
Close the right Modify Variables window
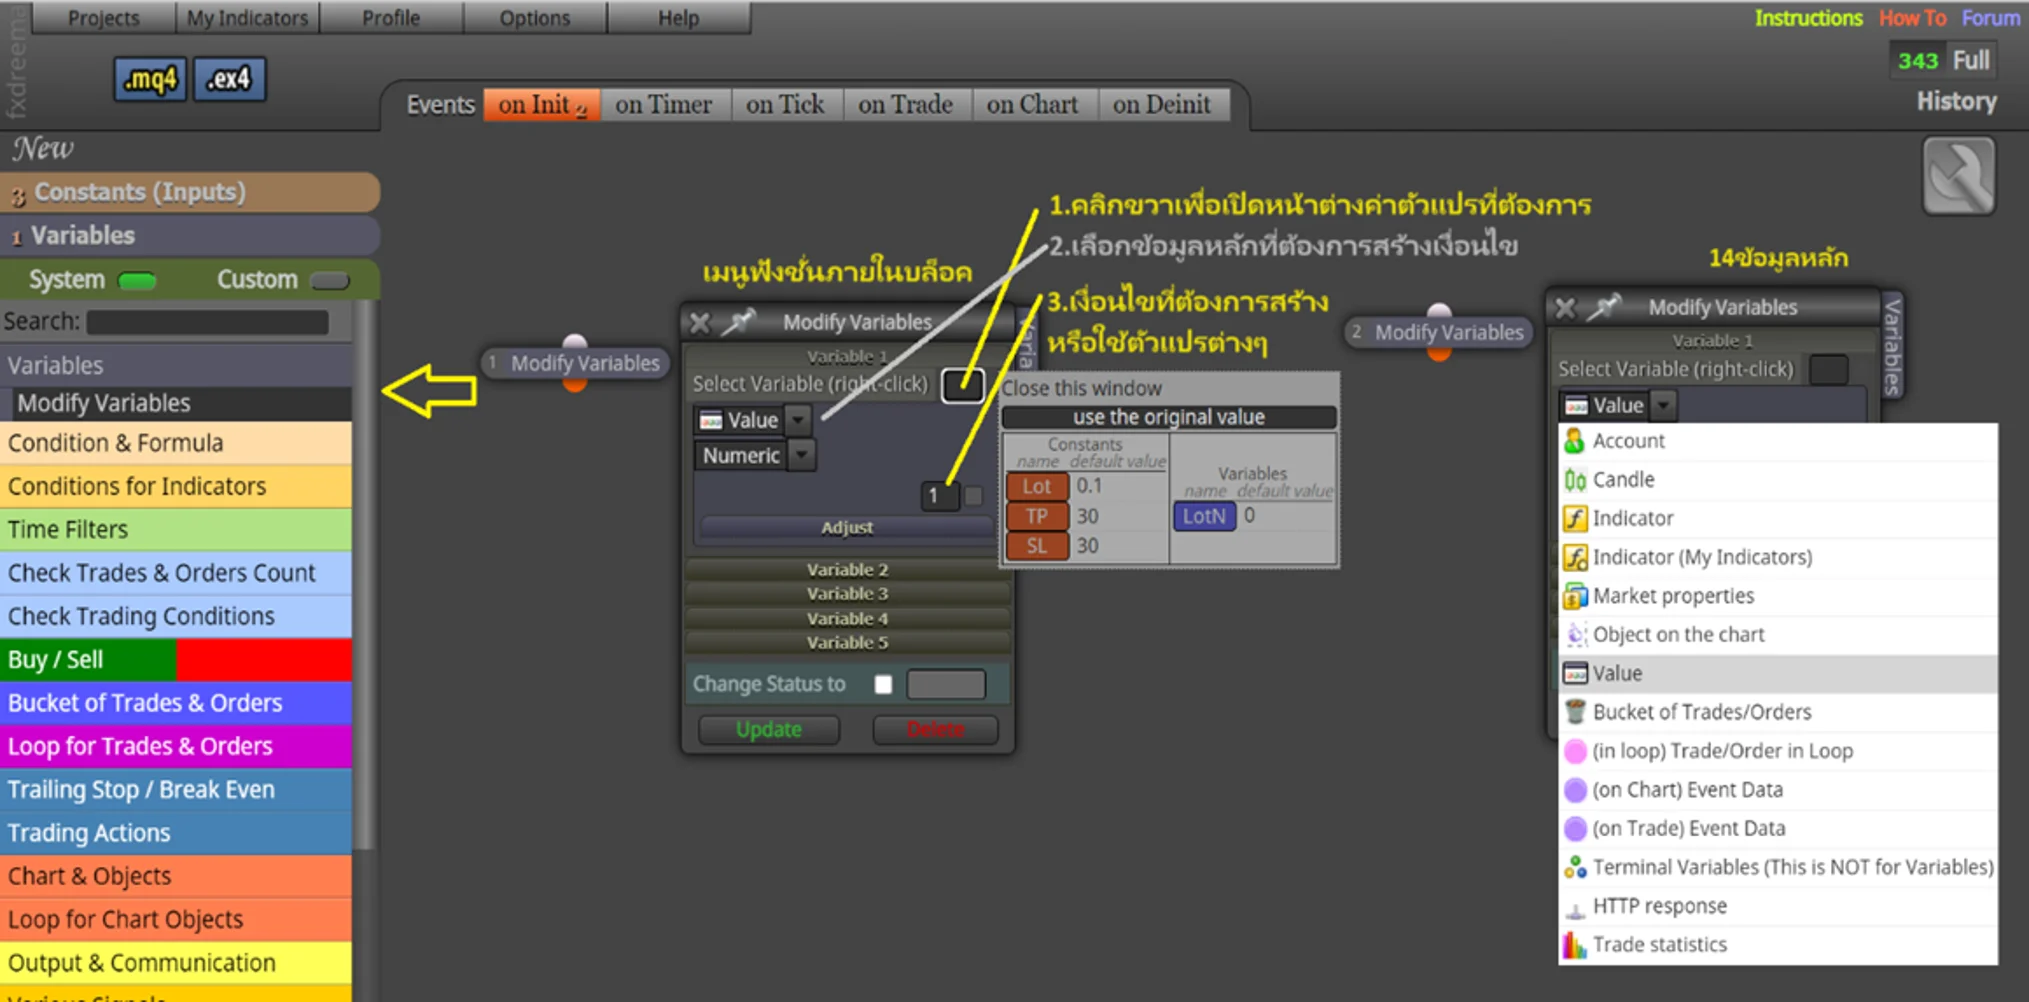(x=1565, y=308)
